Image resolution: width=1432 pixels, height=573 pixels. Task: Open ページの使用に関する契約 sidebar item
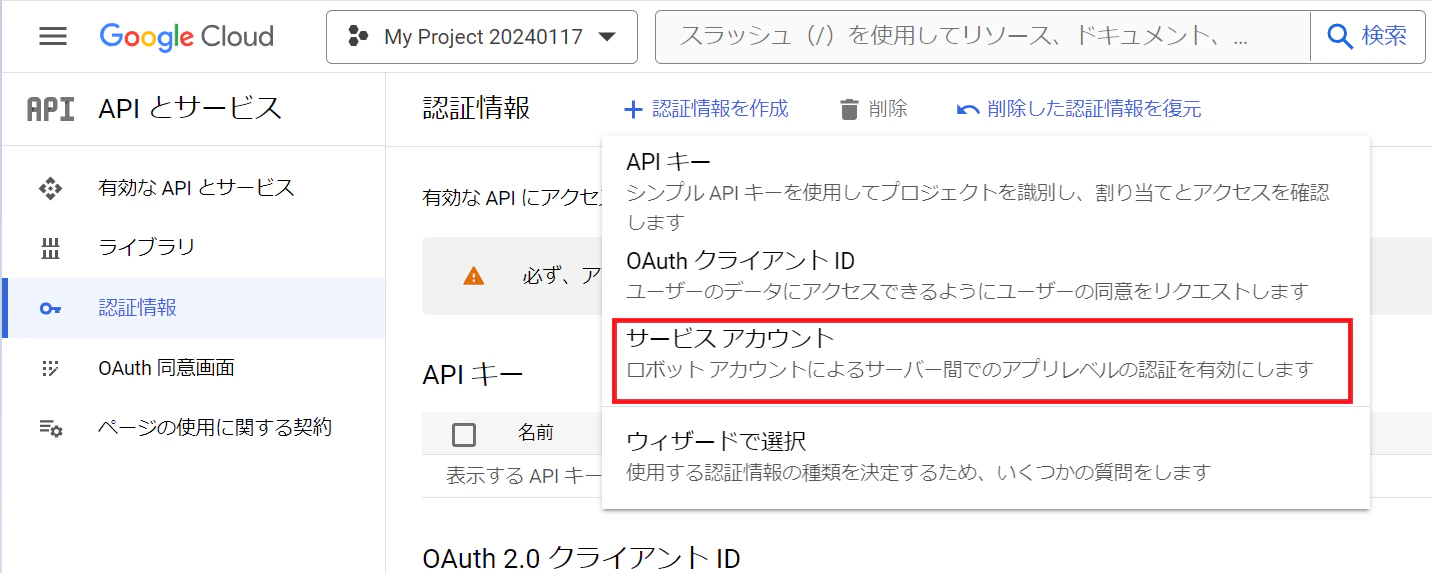click(193, 427)
